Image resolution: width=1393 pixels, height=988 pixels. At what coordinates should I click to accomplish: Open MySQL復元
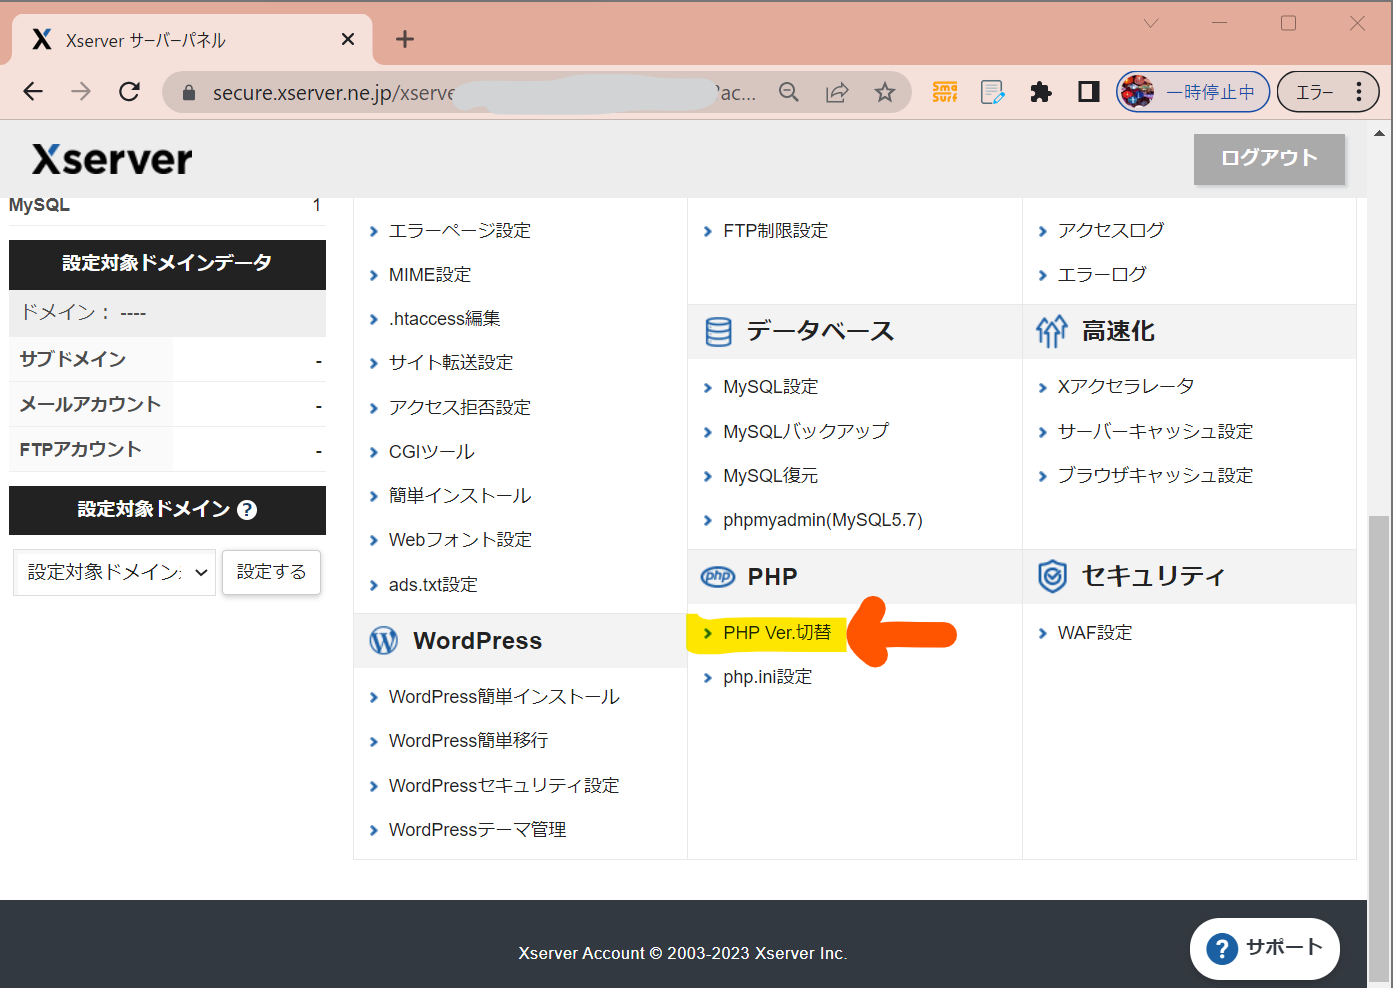click(770, 476)
